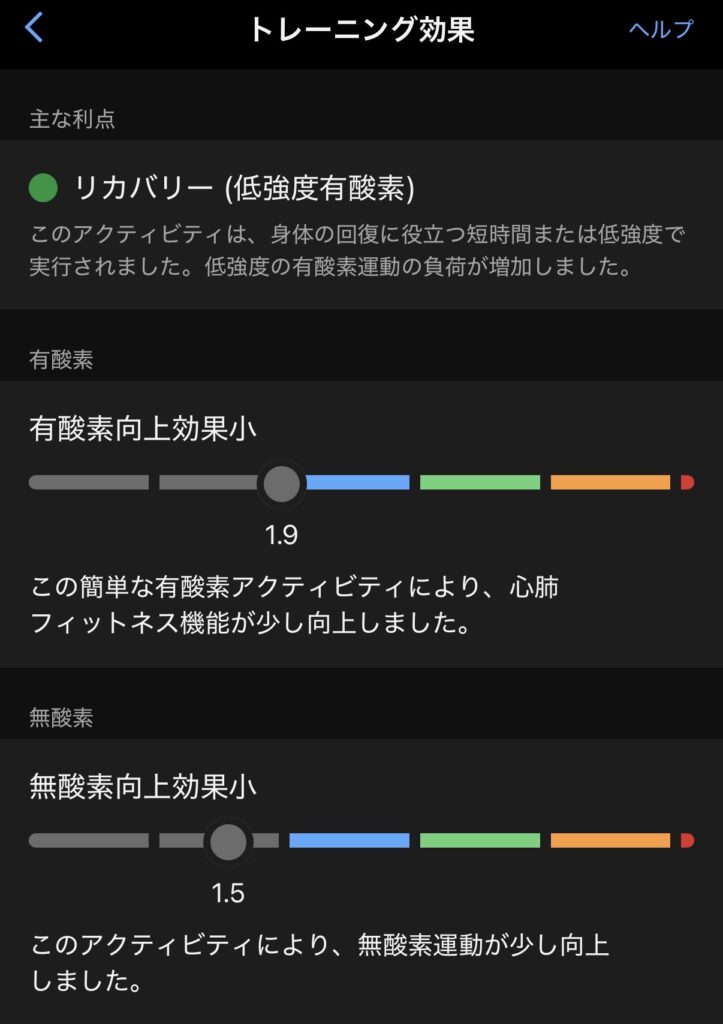The image size is (723, 1024).
Task: Click first gray segment on aerobic bar
Action: (x=88, y=483)
